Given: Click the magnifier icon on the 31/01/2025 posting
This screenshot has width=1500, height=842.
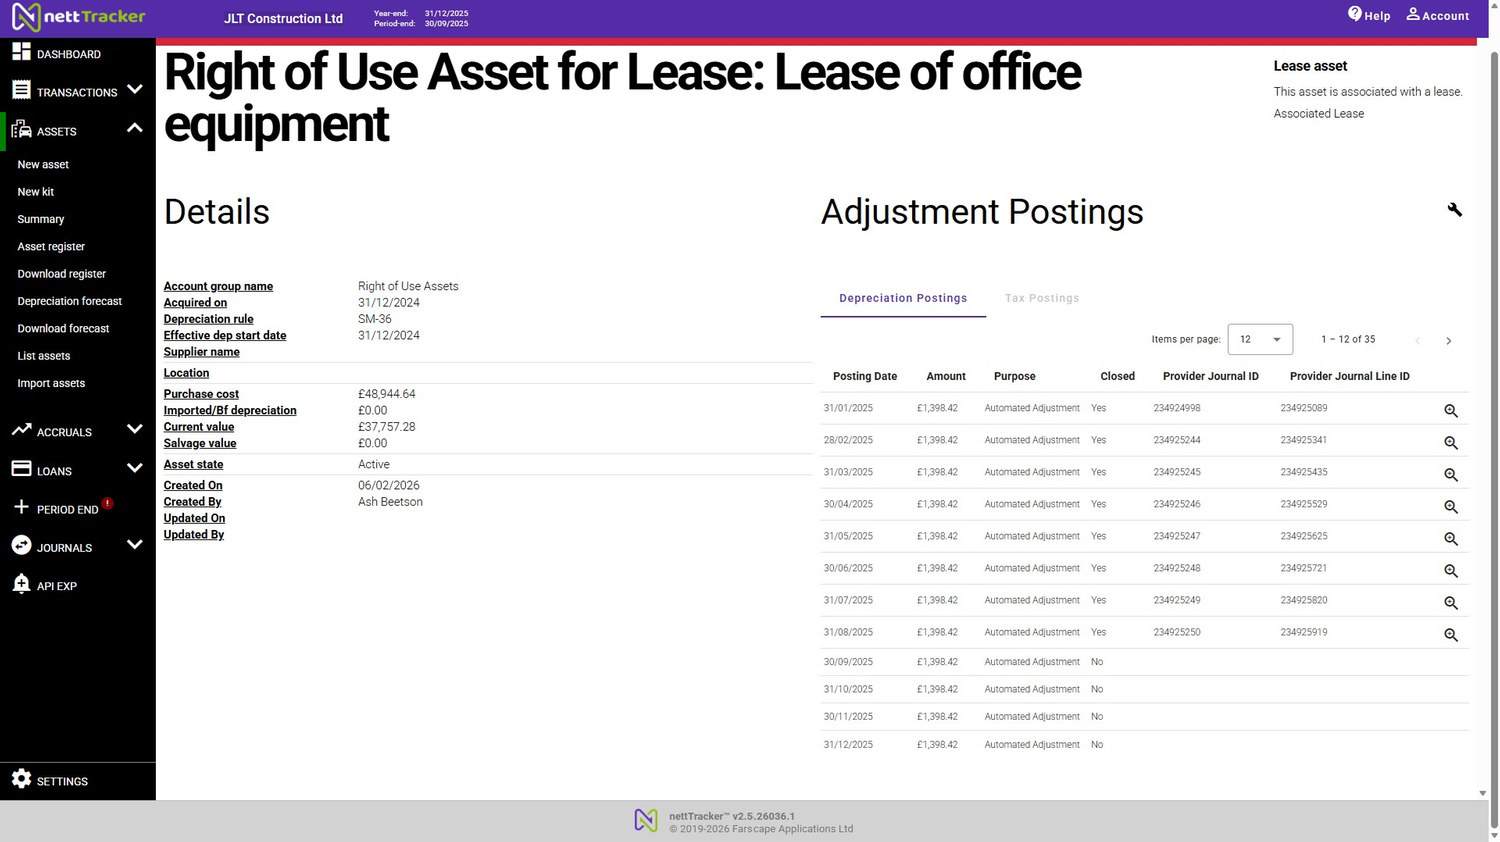Looking at the screenshot, I should tap(1451, 410).
